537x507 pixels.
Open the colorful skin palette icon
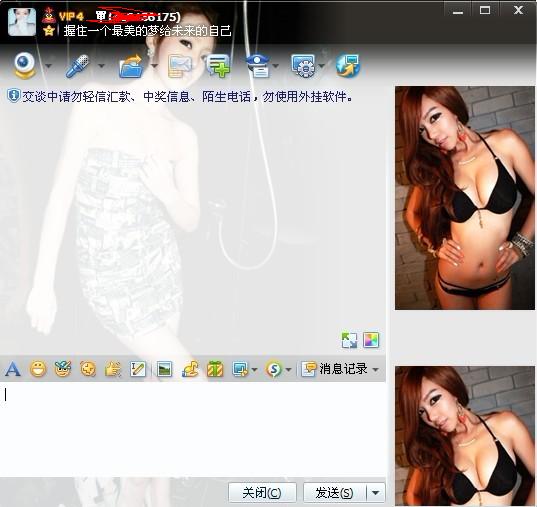tap(371, 340)
